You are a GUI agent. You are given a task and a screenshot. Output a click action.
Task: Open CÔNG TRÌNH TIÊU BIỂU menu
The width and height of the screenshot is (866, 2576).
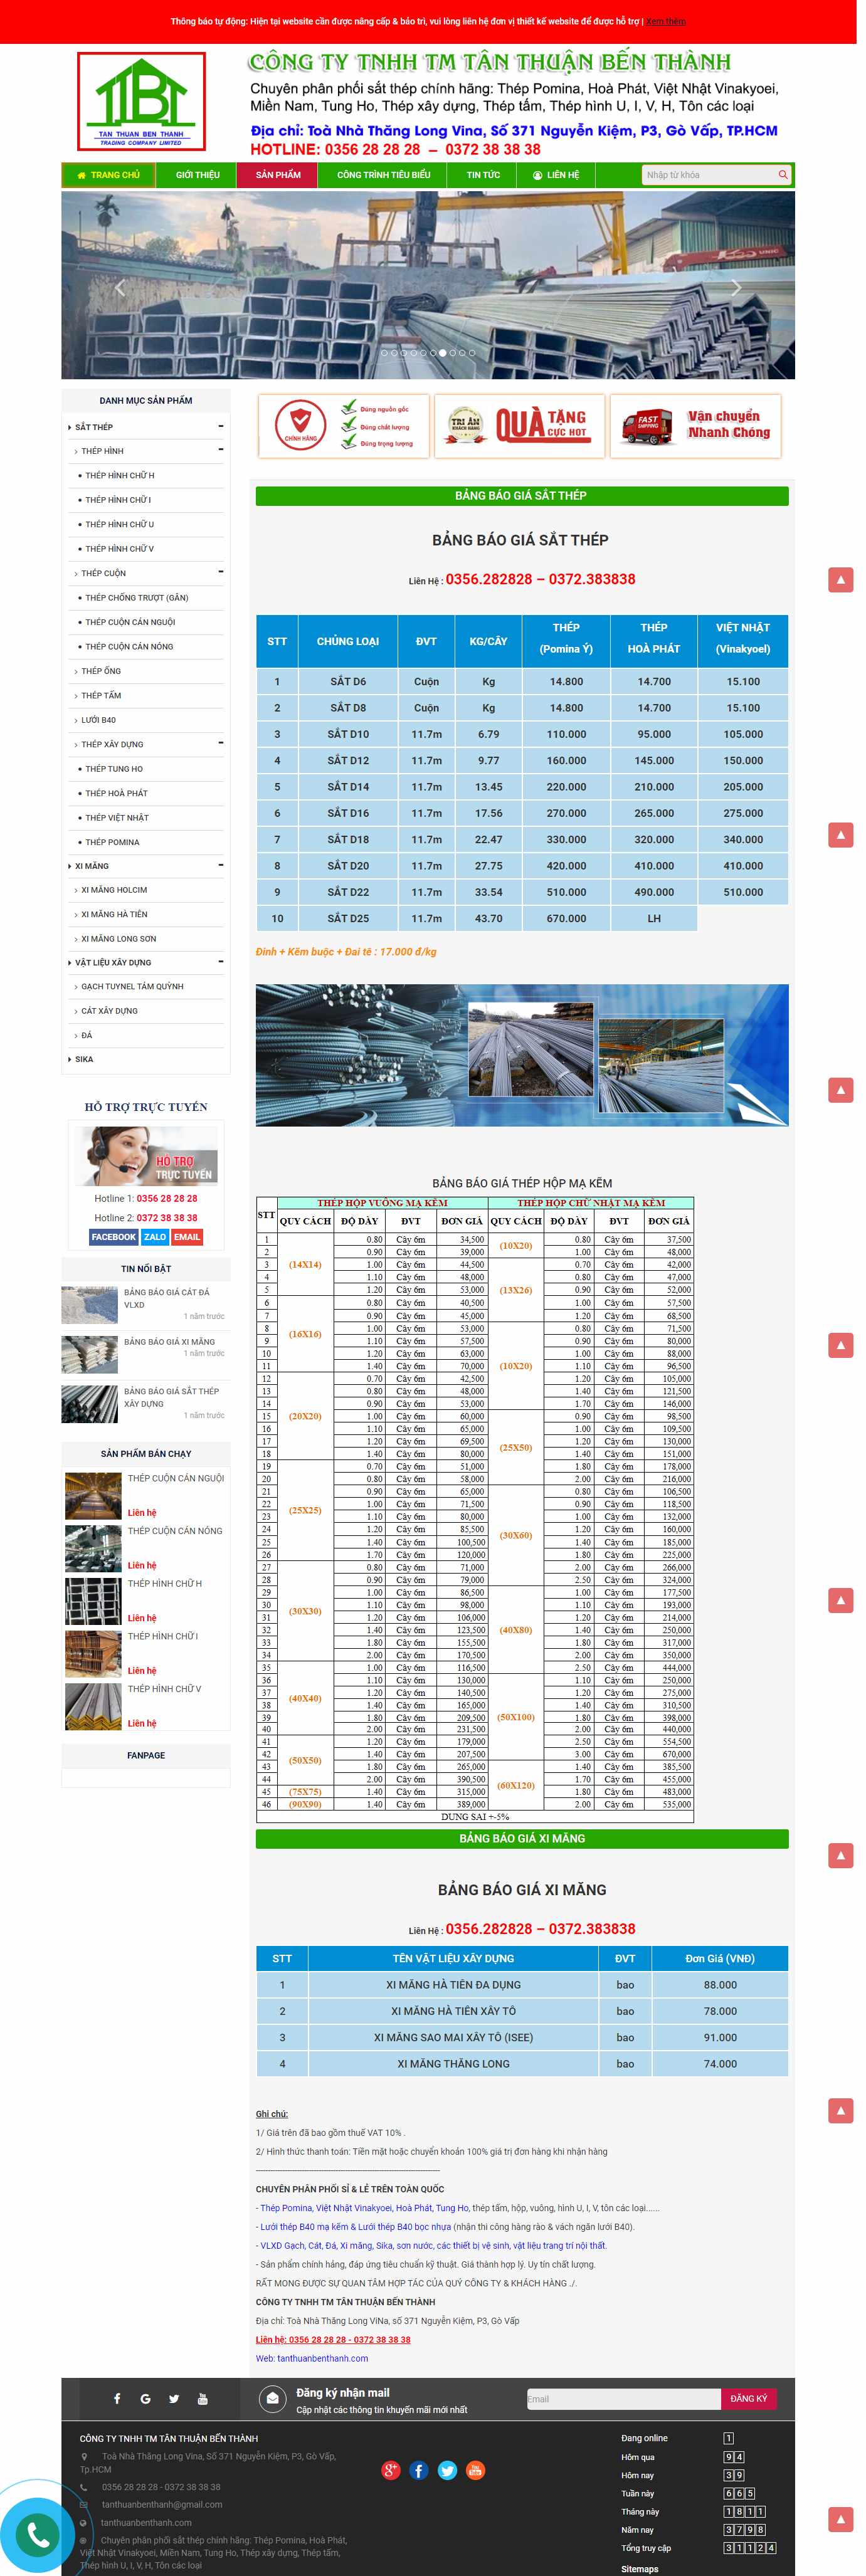(x=384, y=175)
